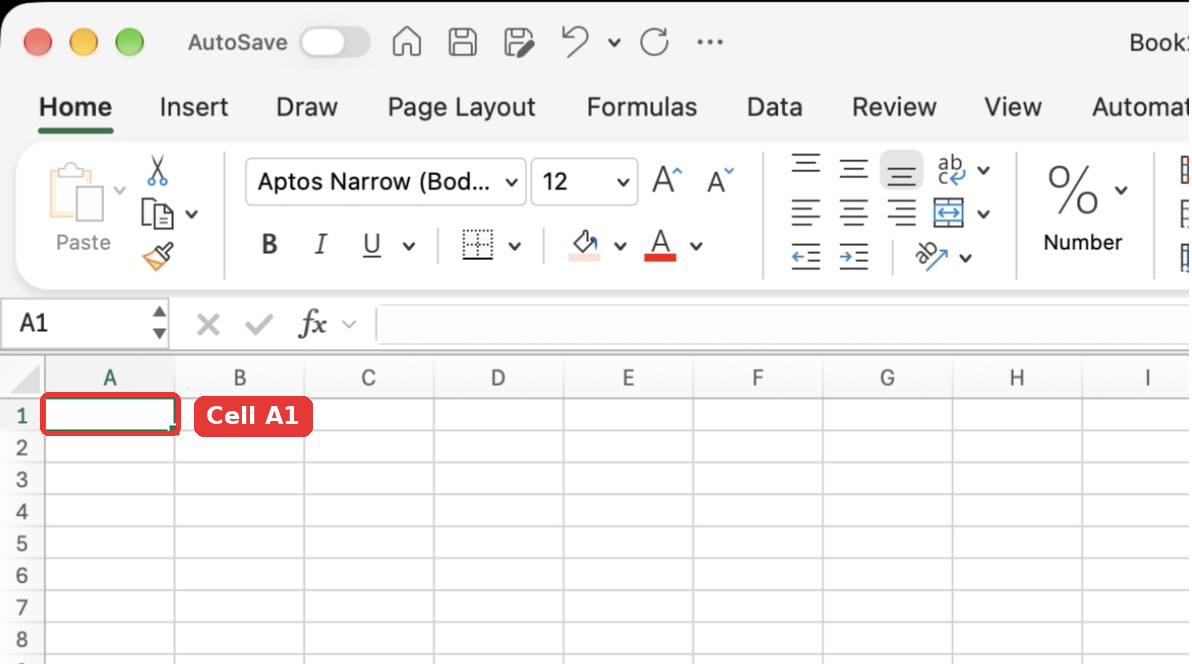Toggle the AutoSave switch
The image size is (1192, 664).
(334, 42)
